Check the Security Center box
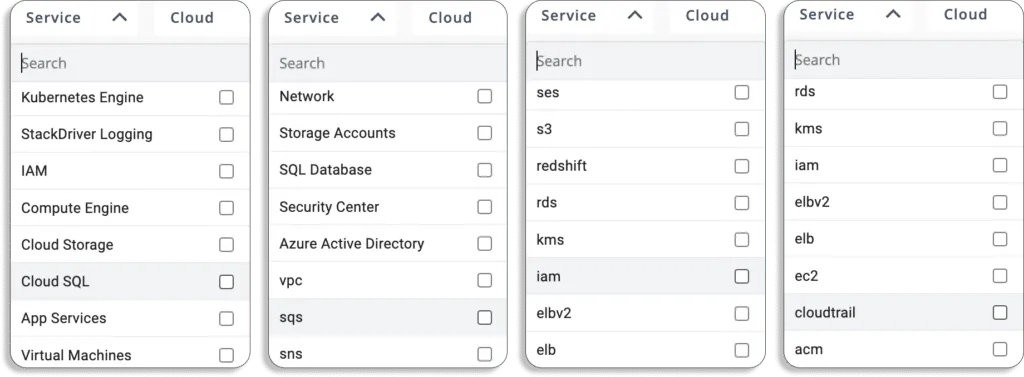Screen dimensions: 1024x377 tap(485, 206)
